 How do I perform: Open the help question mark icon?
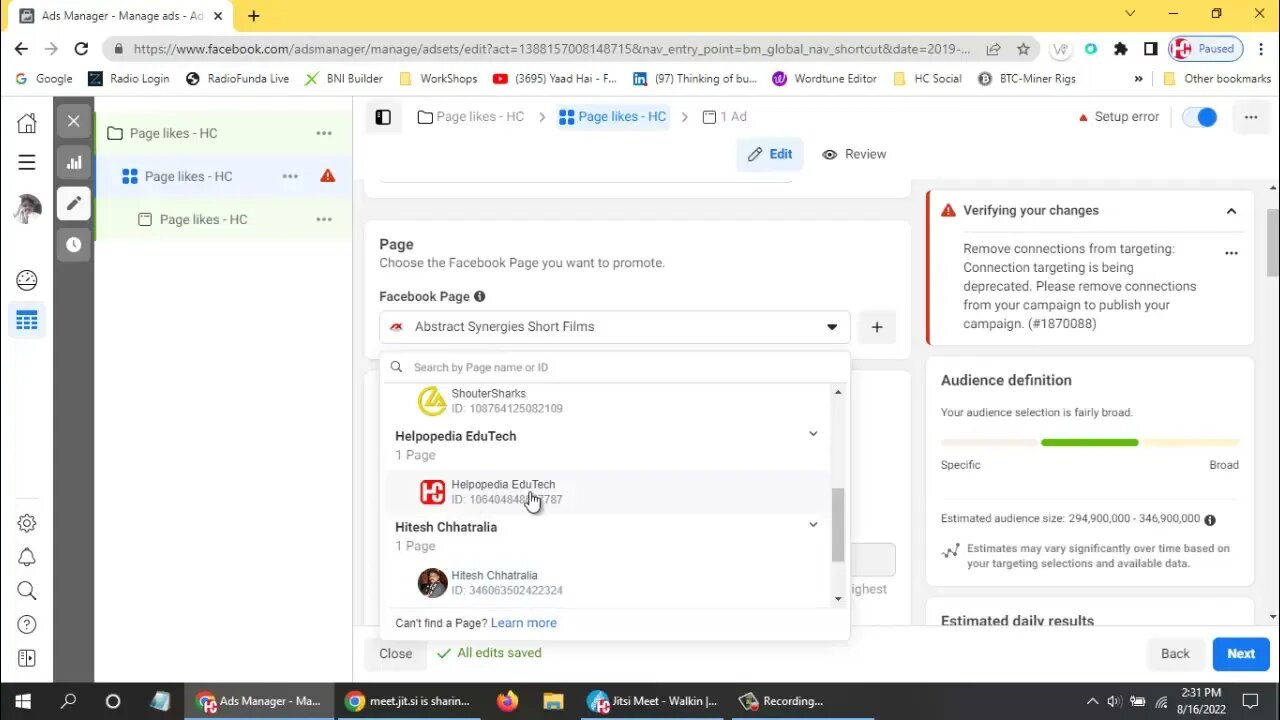27,625
